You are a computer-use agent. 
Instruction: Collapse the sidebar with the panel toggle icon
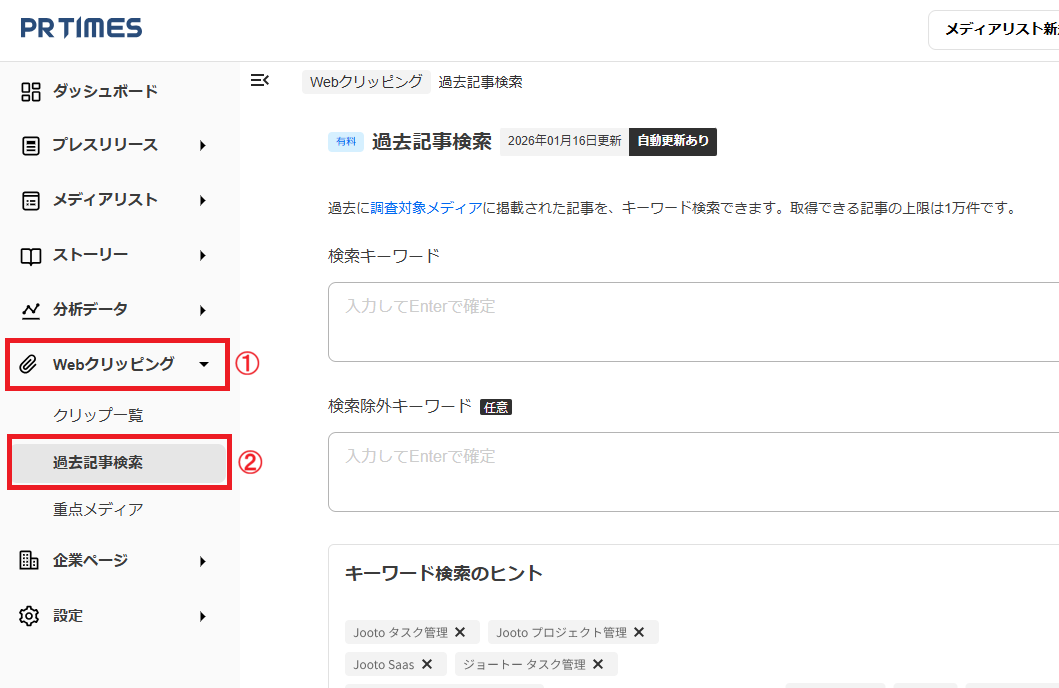(260, 81)
